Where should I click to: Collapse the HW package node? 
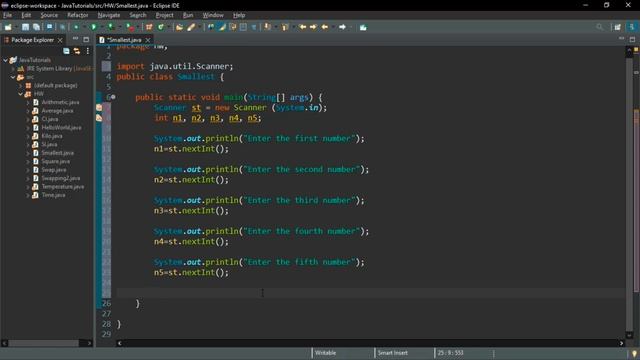(20, 94)
